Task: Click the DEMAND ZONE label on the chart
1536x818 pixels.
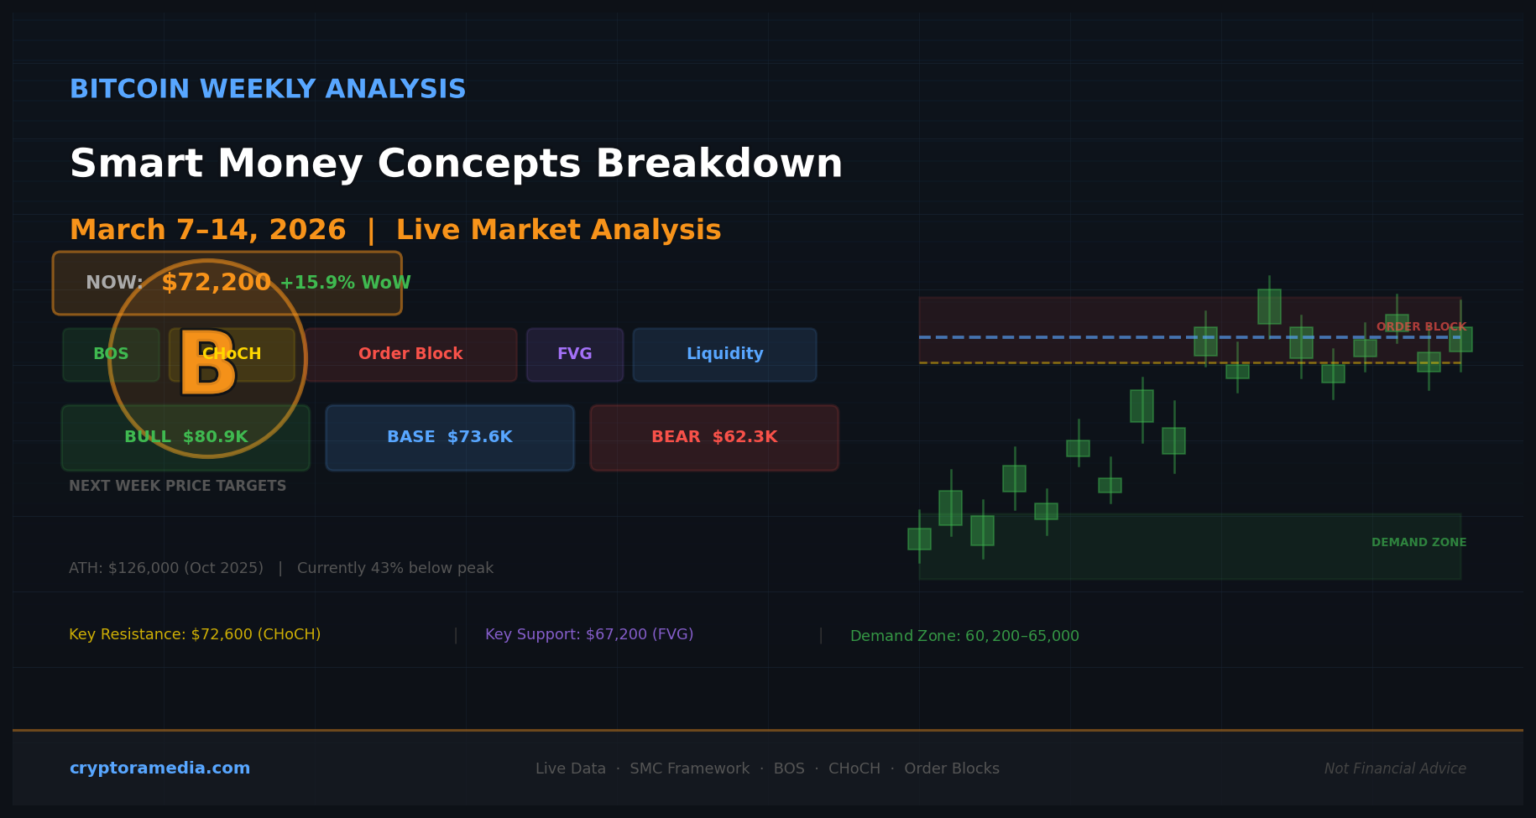Action: click(x=1418, y=542)
